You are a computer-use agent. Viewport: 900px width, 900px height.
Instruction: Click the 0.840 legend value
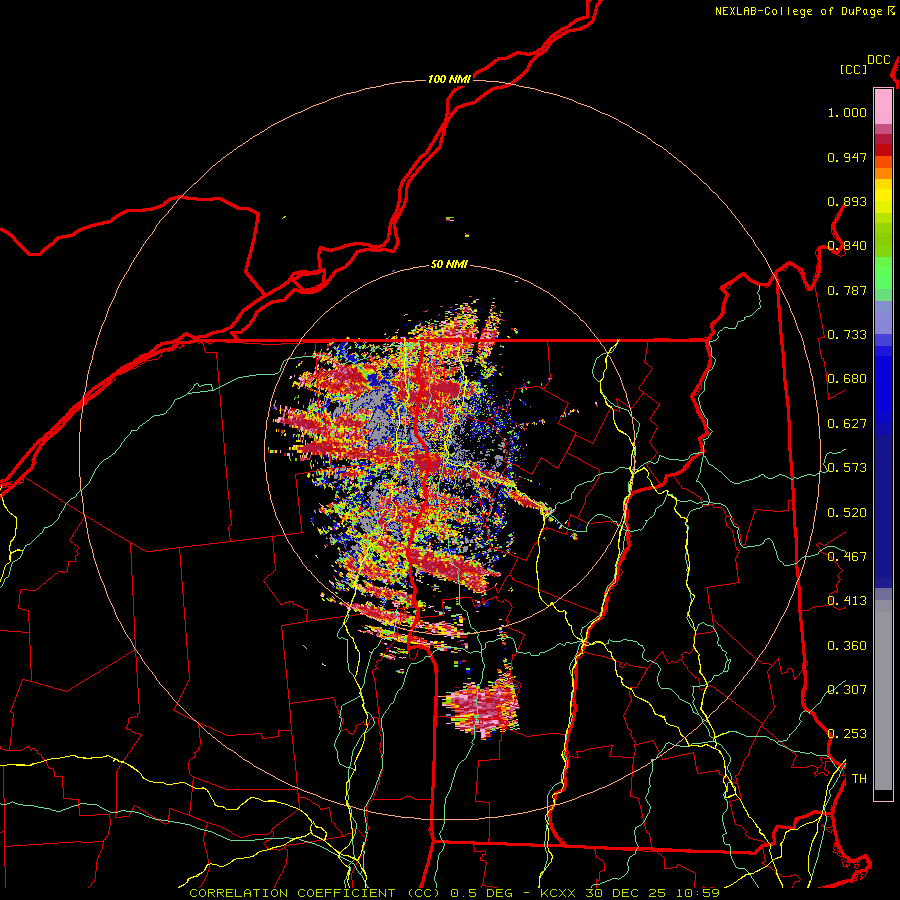(847, 246)
